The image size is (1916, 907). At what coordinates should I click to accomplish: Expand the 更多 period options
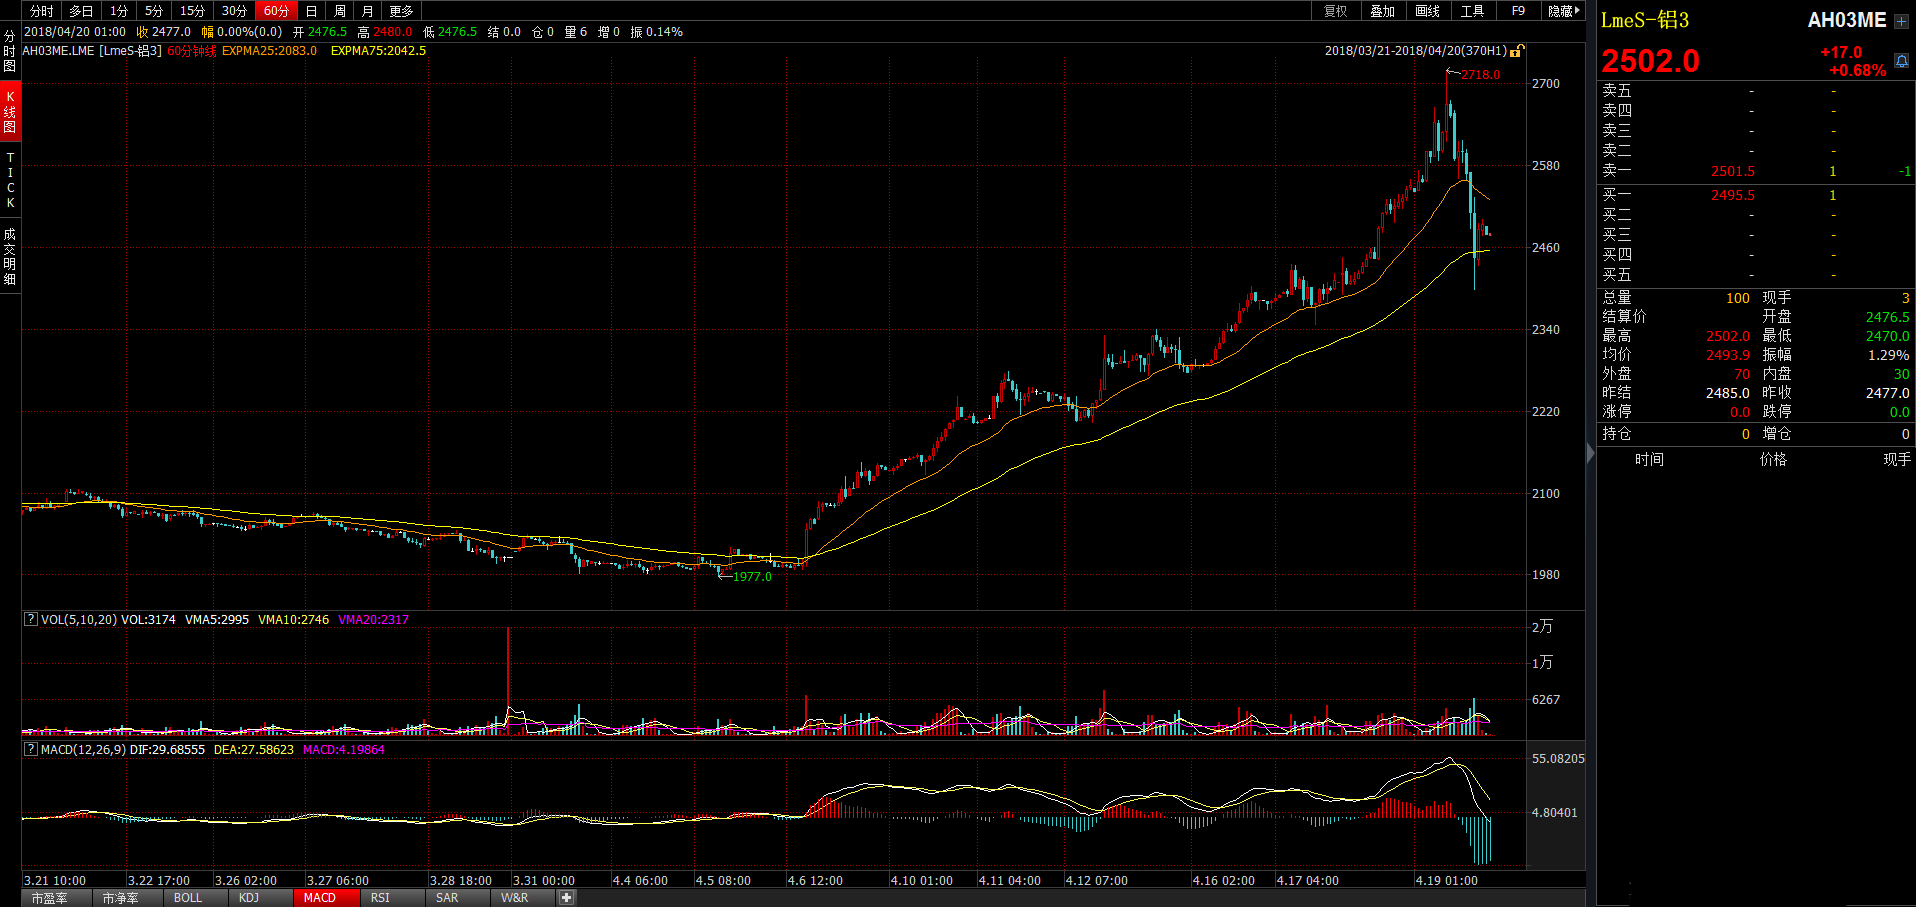point(401,11)
